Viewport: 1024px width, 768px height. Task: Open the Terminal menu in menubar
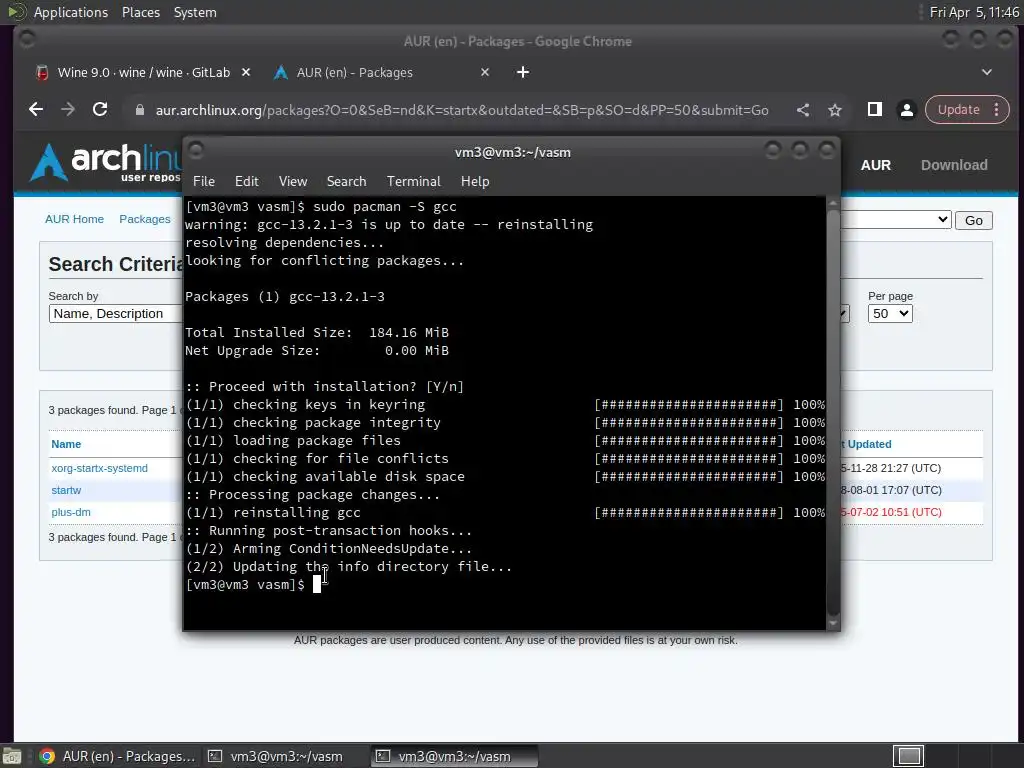(x=413, y=182)
